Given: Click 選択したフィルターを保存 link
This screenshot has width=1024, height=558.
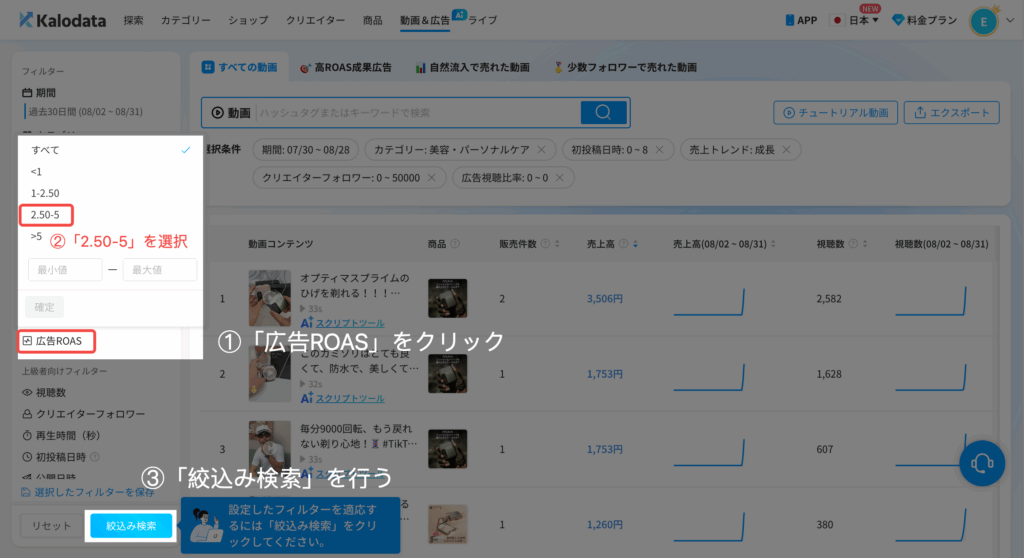Looking at the screenshot, I should [88, 492].
